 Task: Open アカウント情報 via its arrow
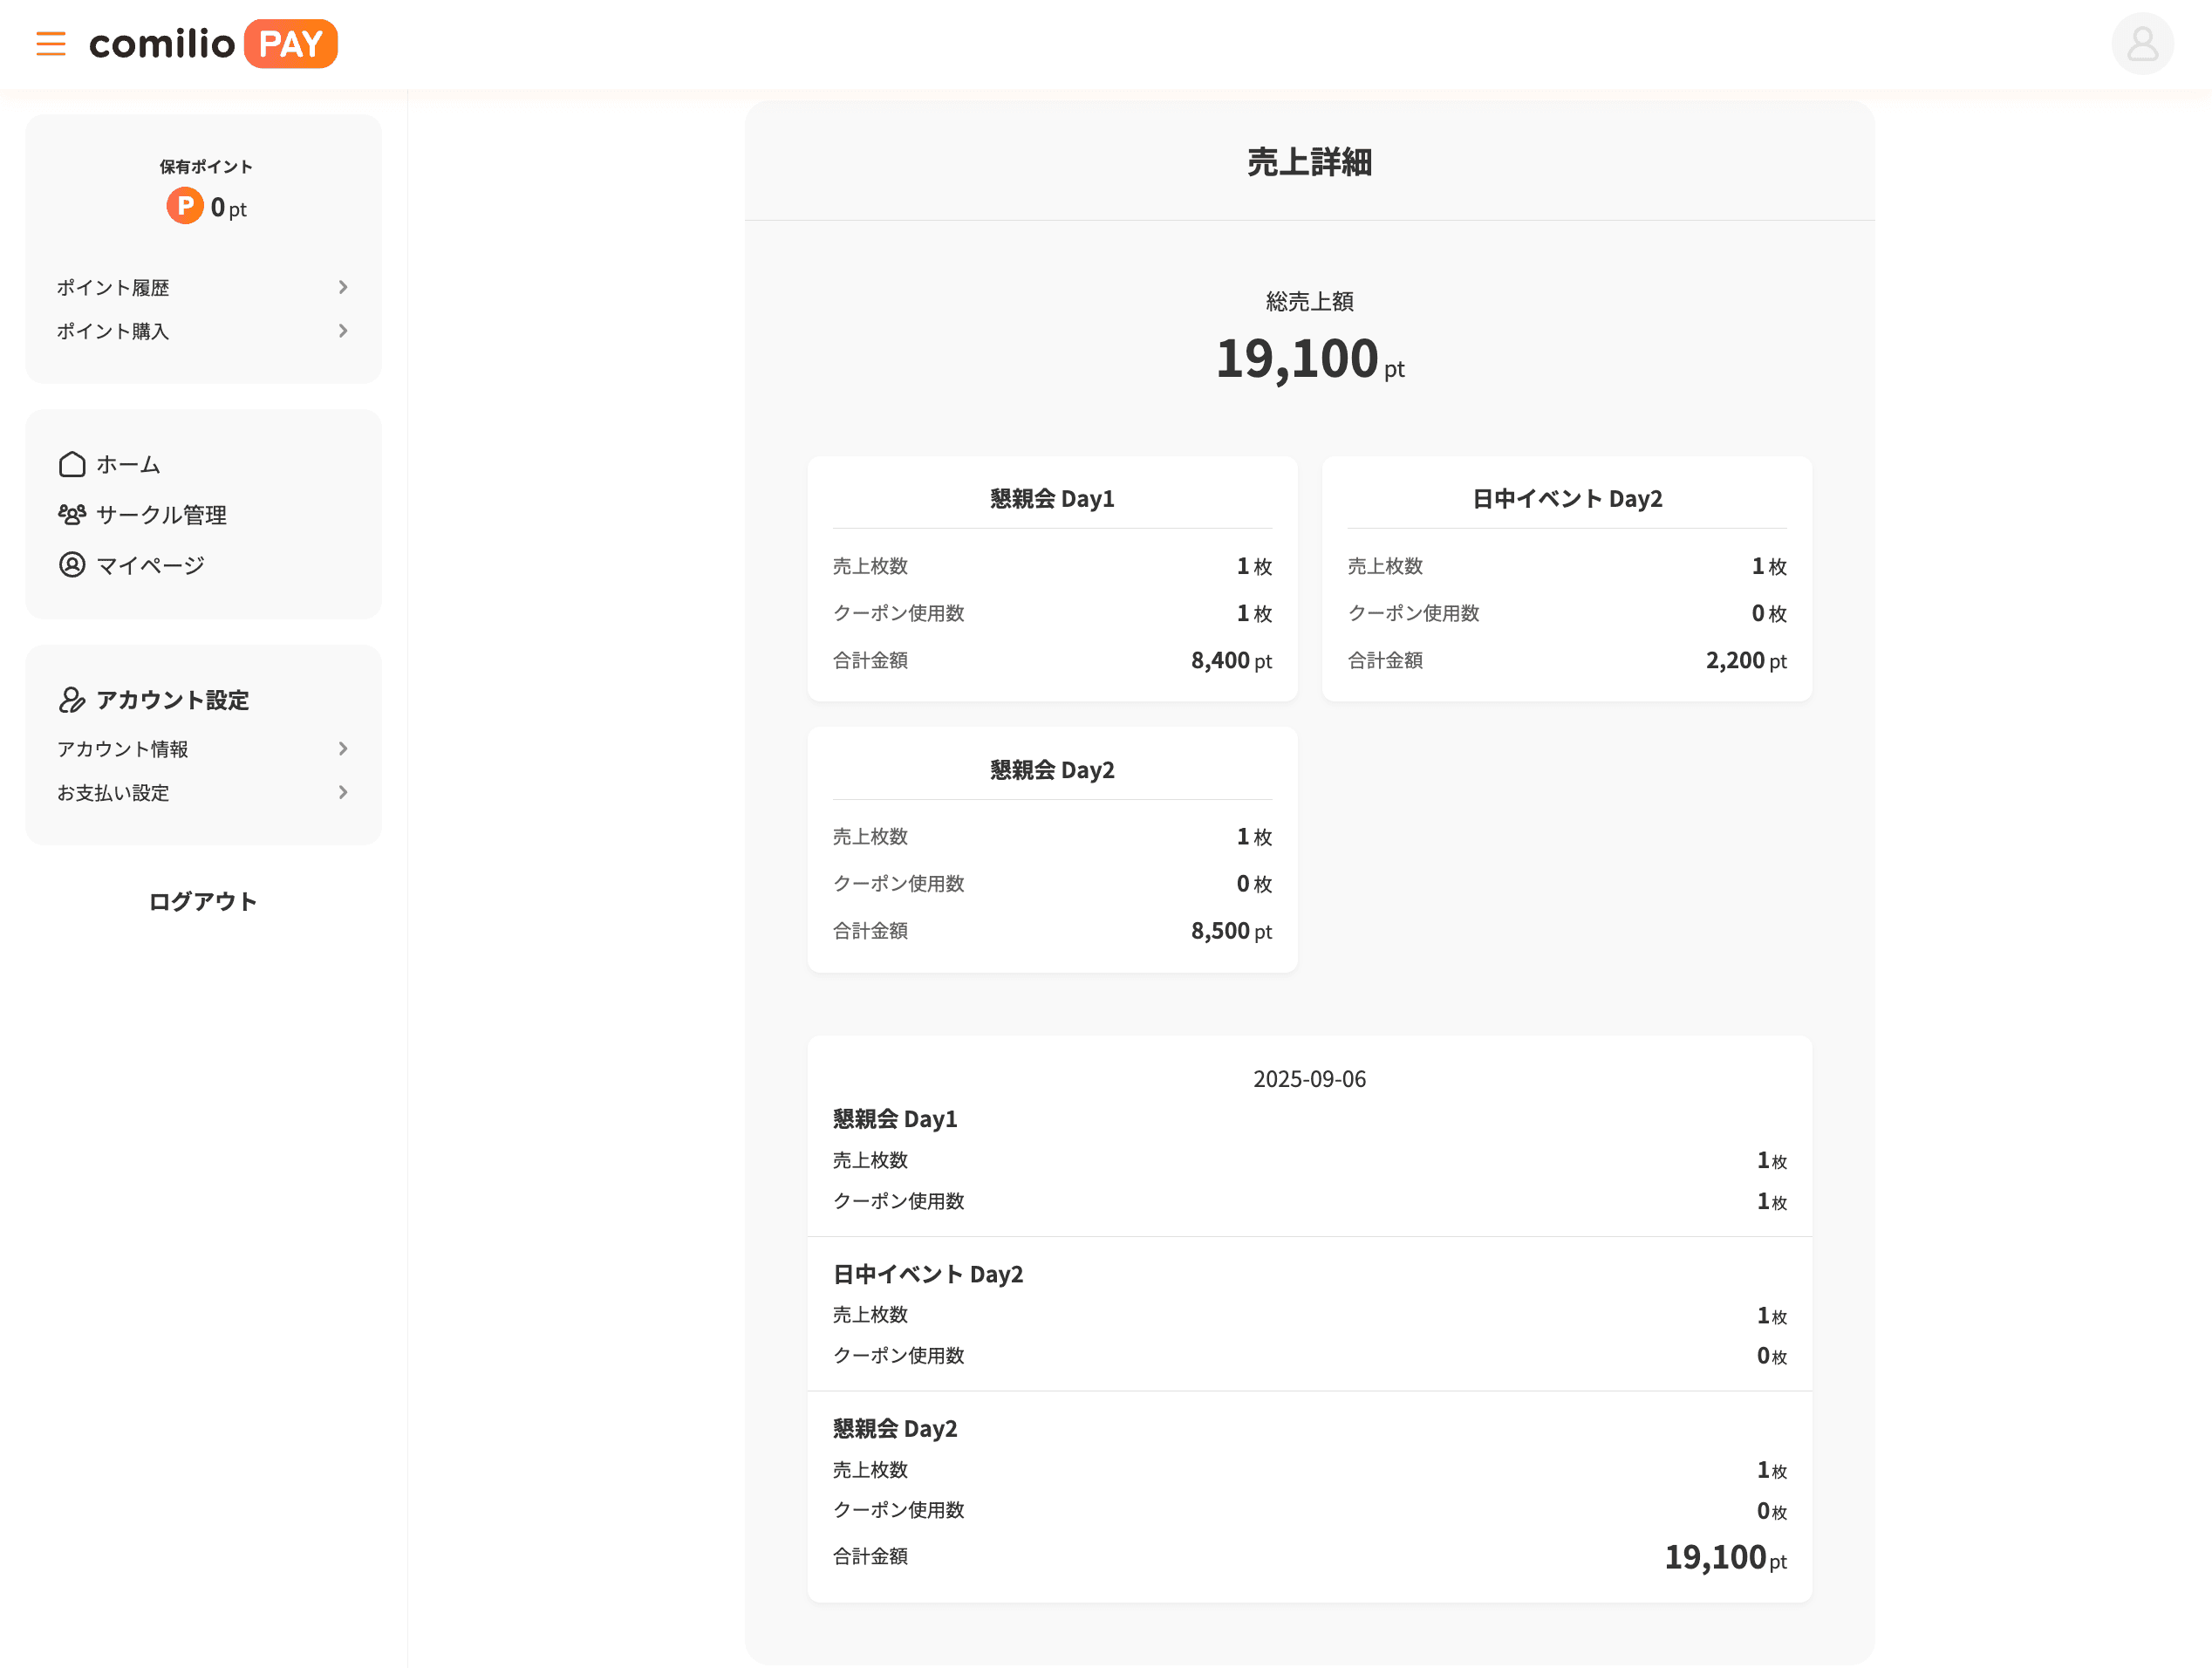(343, 748)
